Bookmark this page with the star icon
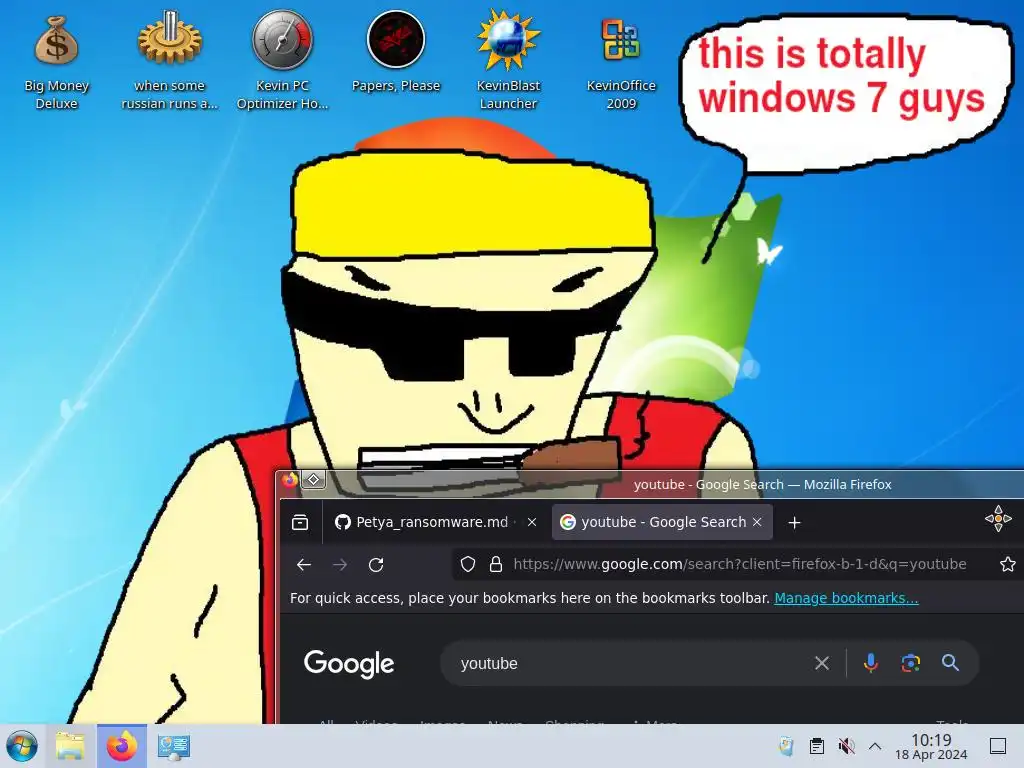 tap(1008, 564)
